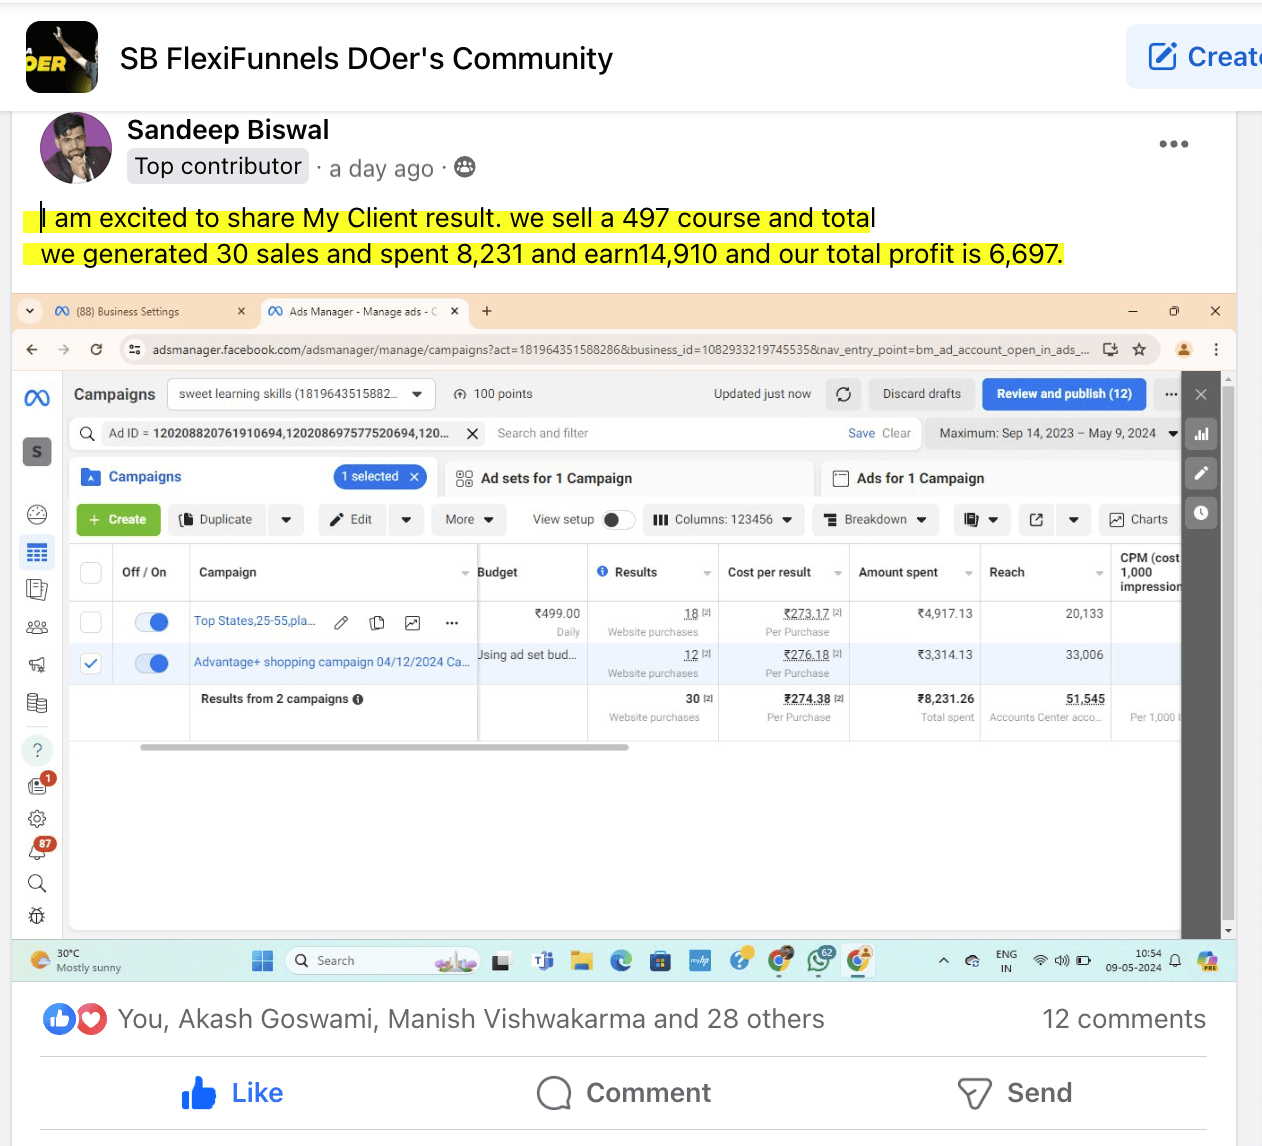Viewport: 1262px width, 1146px height.
Task: Click the horizontal scrollbar under campaigns table
Action: [x=384, y=747]
